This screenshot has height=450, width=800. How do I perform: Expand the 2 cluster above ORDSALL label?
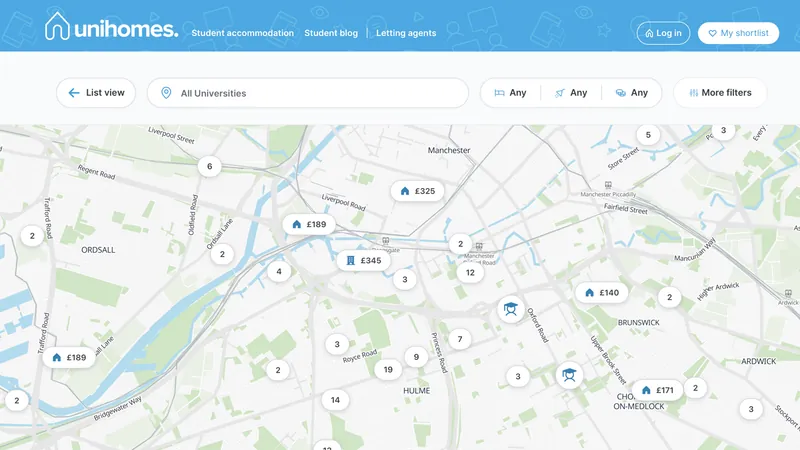coord(32,236)
